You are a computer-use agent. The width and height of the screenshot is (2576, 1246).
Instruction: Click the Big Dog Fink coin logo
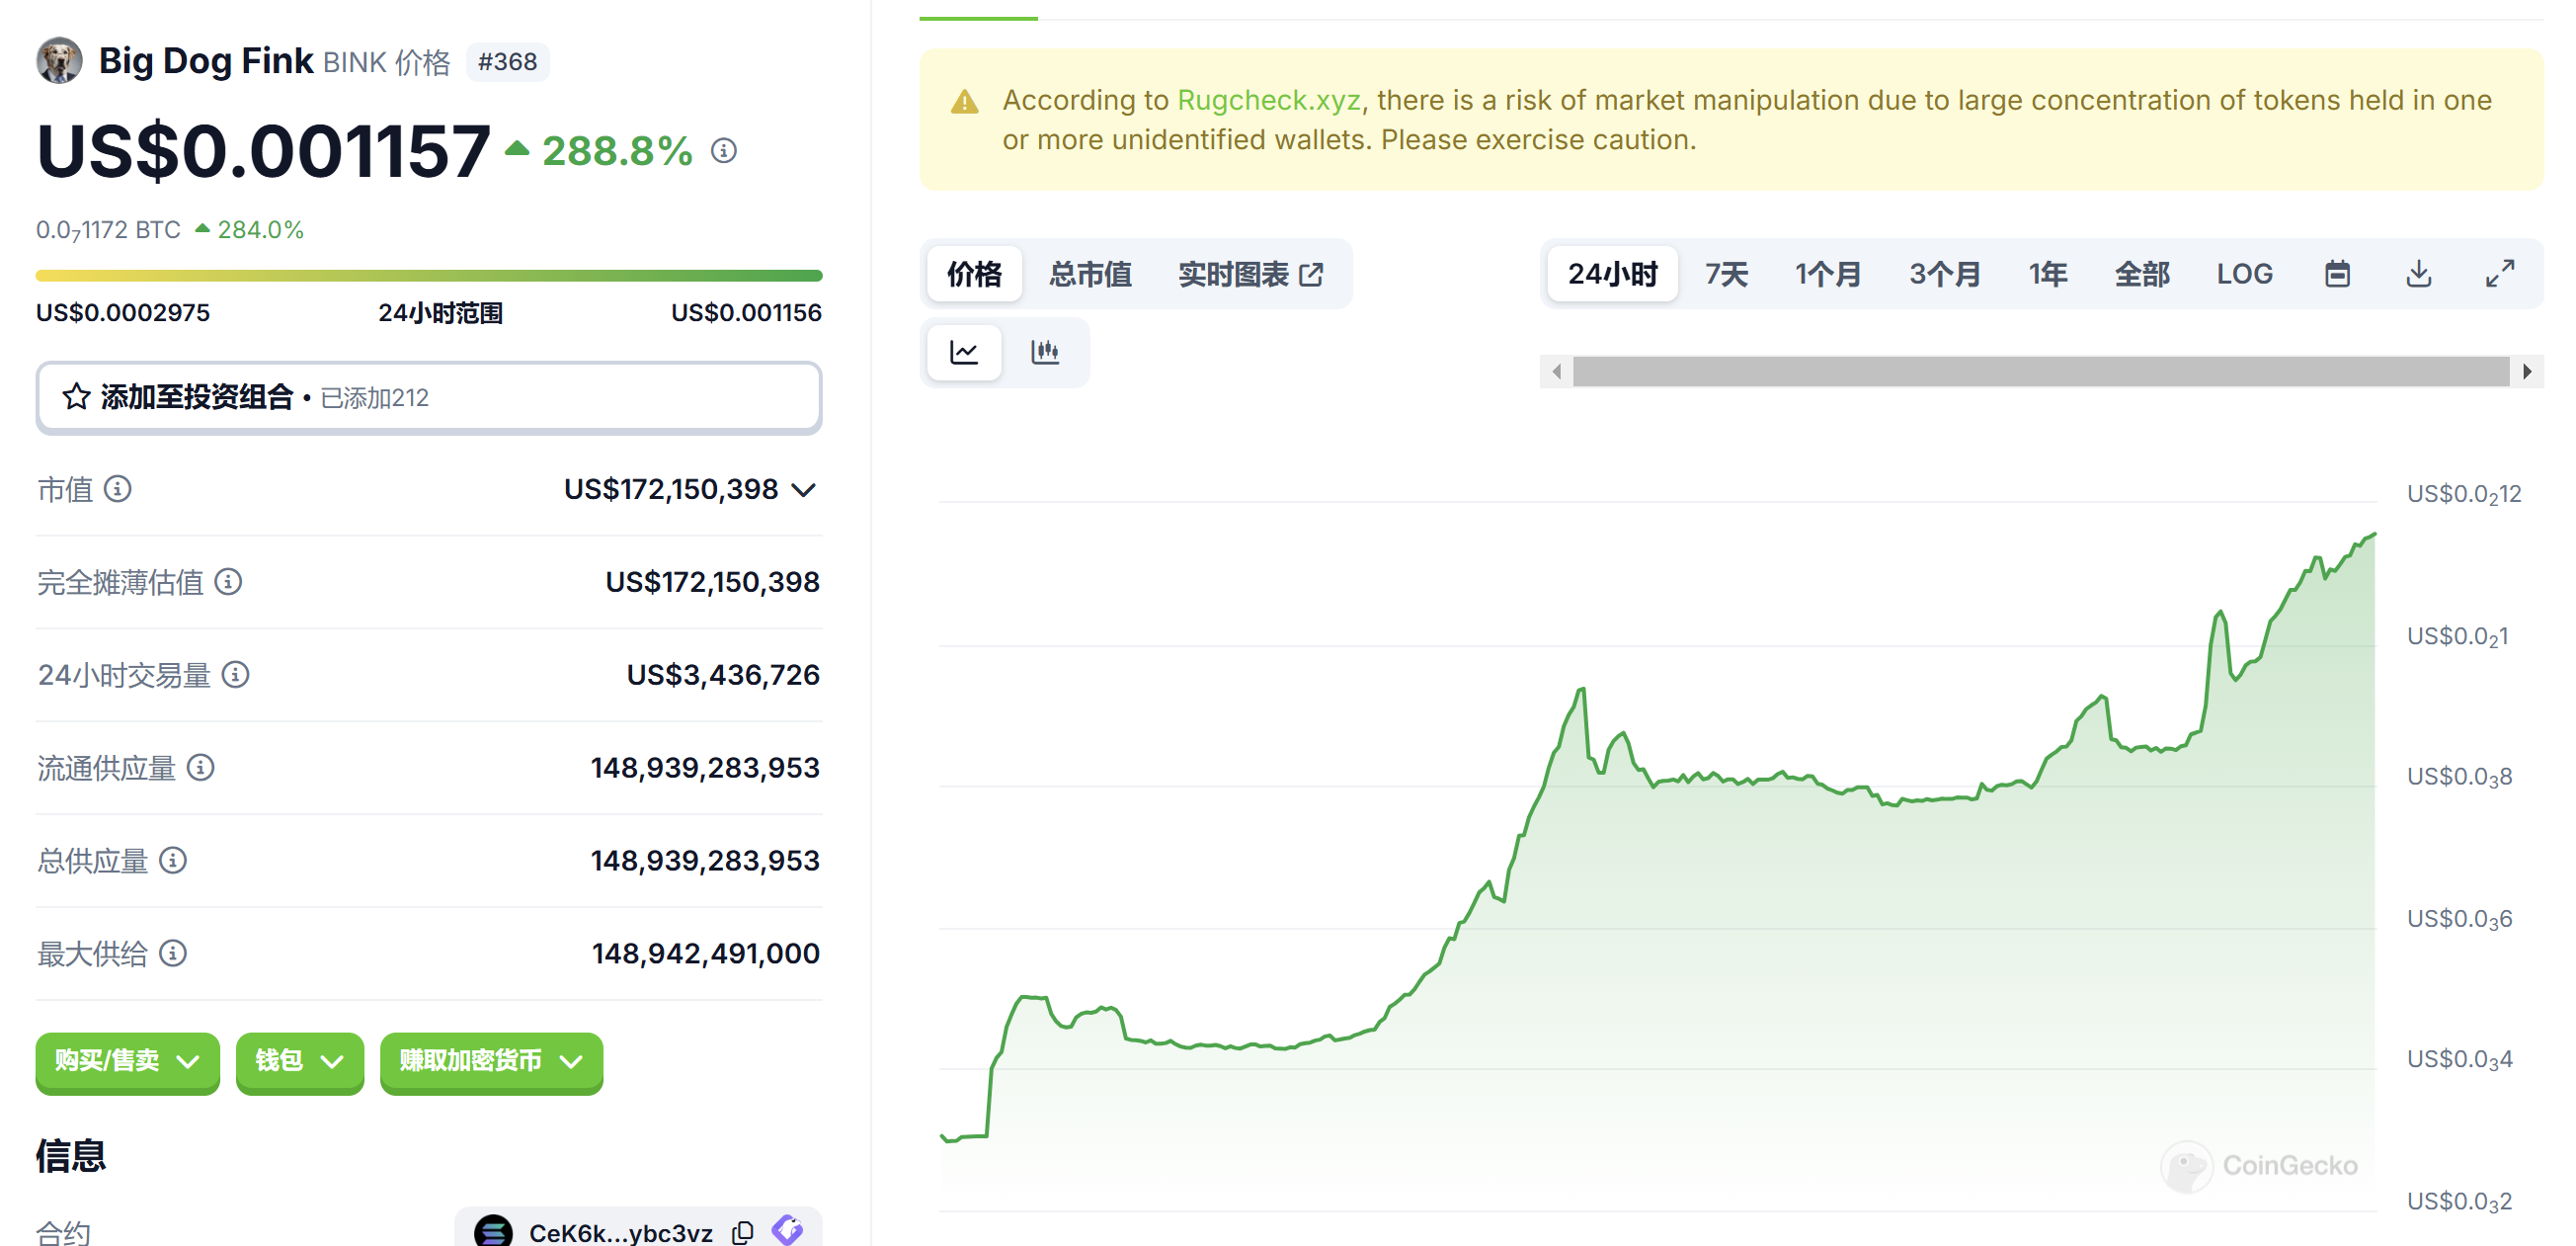[x=59, y=61]
